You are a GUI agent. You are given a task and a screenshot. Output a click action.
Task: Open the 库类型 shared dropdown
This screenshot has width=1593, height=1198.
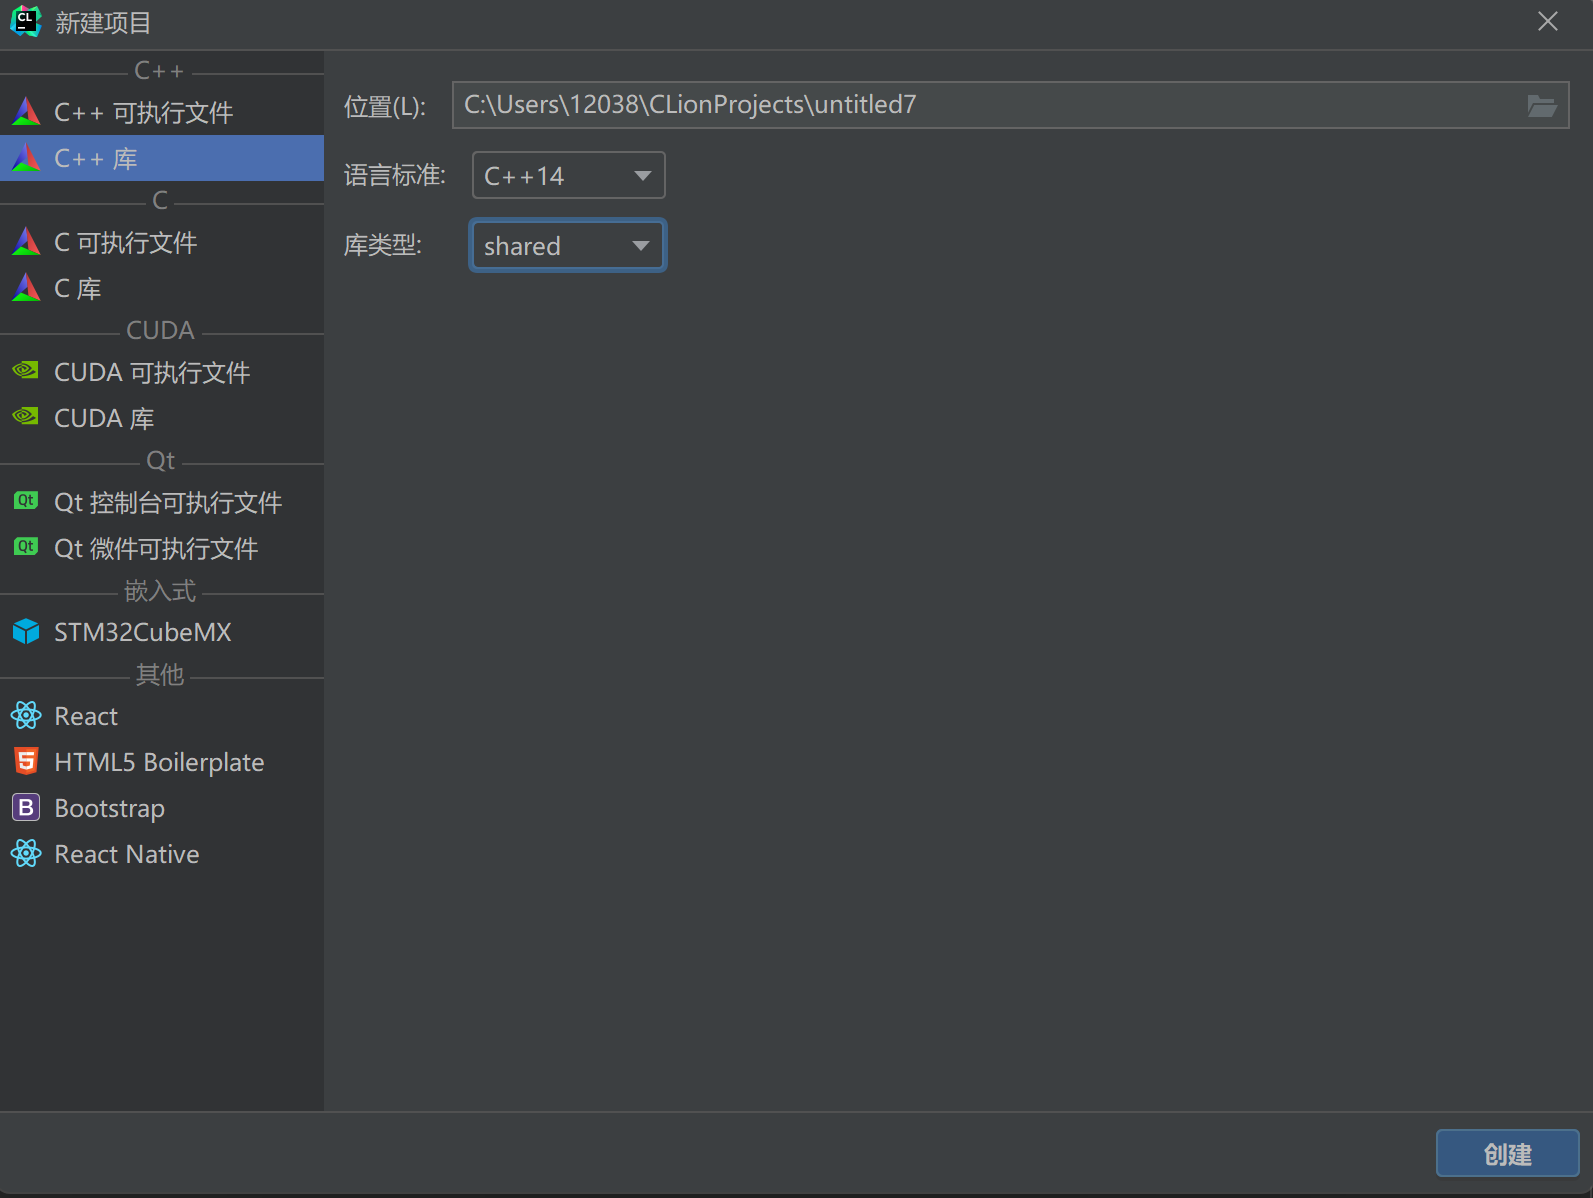568,246
